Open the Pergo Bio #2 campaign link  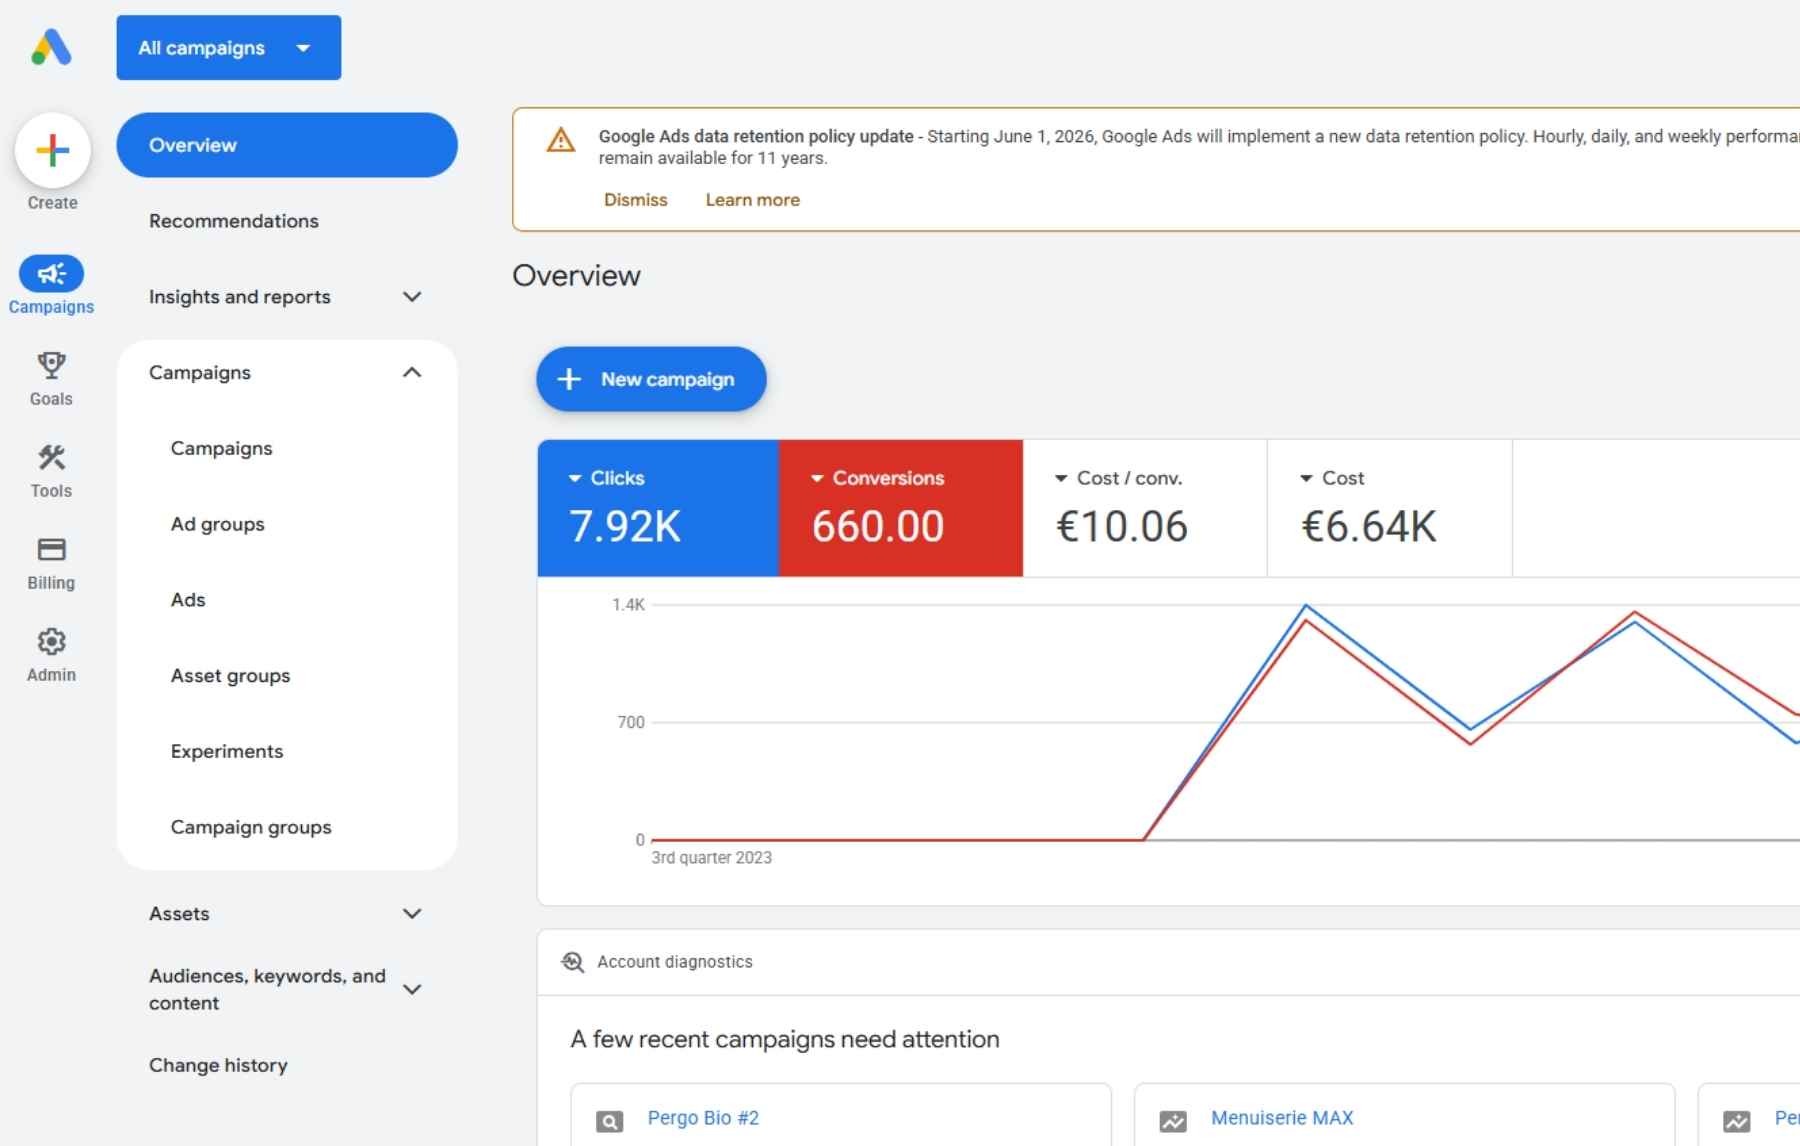click(x=703, y=1118)
